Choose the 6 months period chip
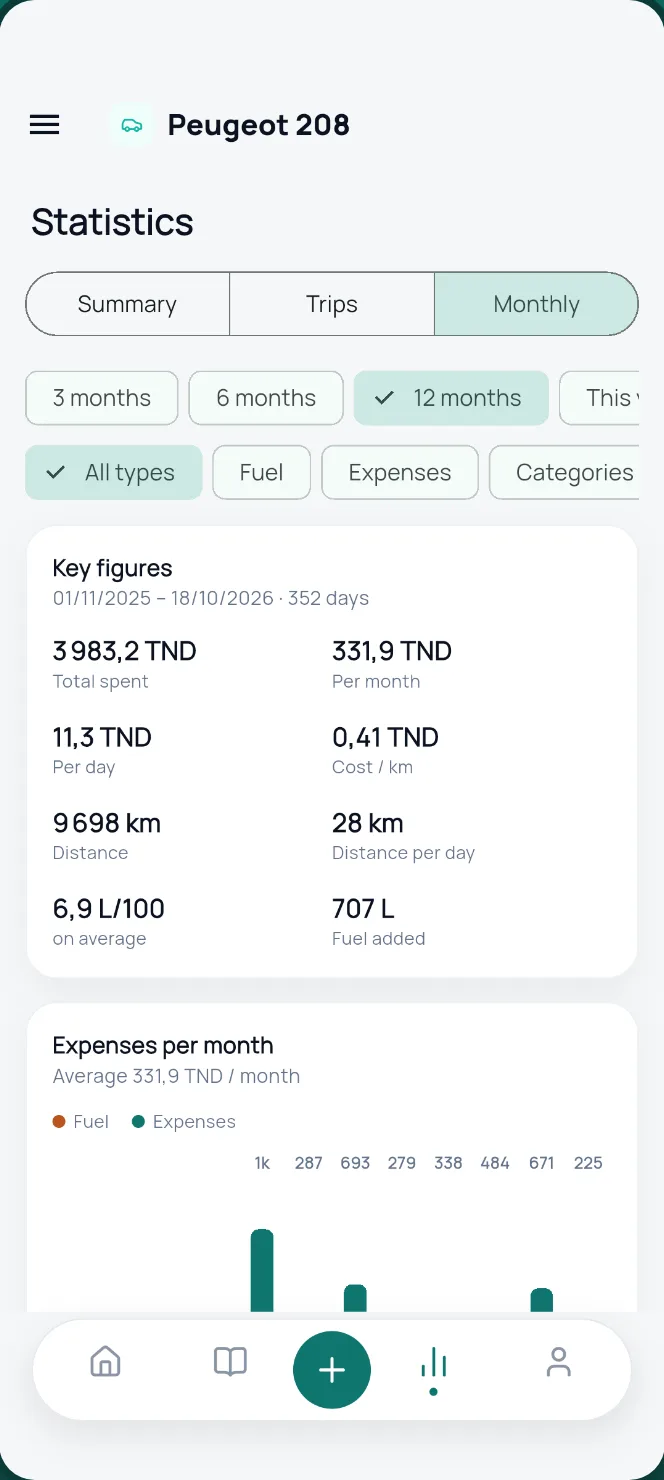Viewport: 664px width, 1480px height. [x=266, y=398]
